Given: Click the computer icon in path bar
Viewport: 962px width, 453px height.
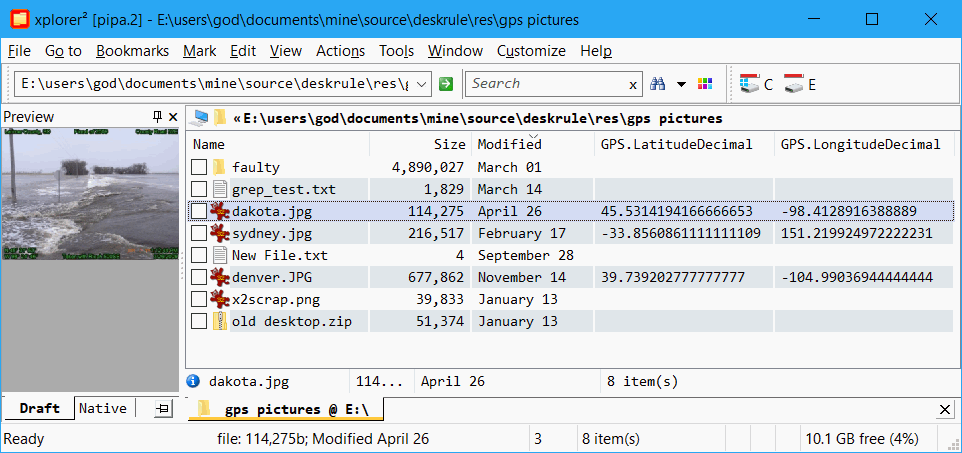Looking at the screenshot, I should pyautogui.click(x=199, y=118).
